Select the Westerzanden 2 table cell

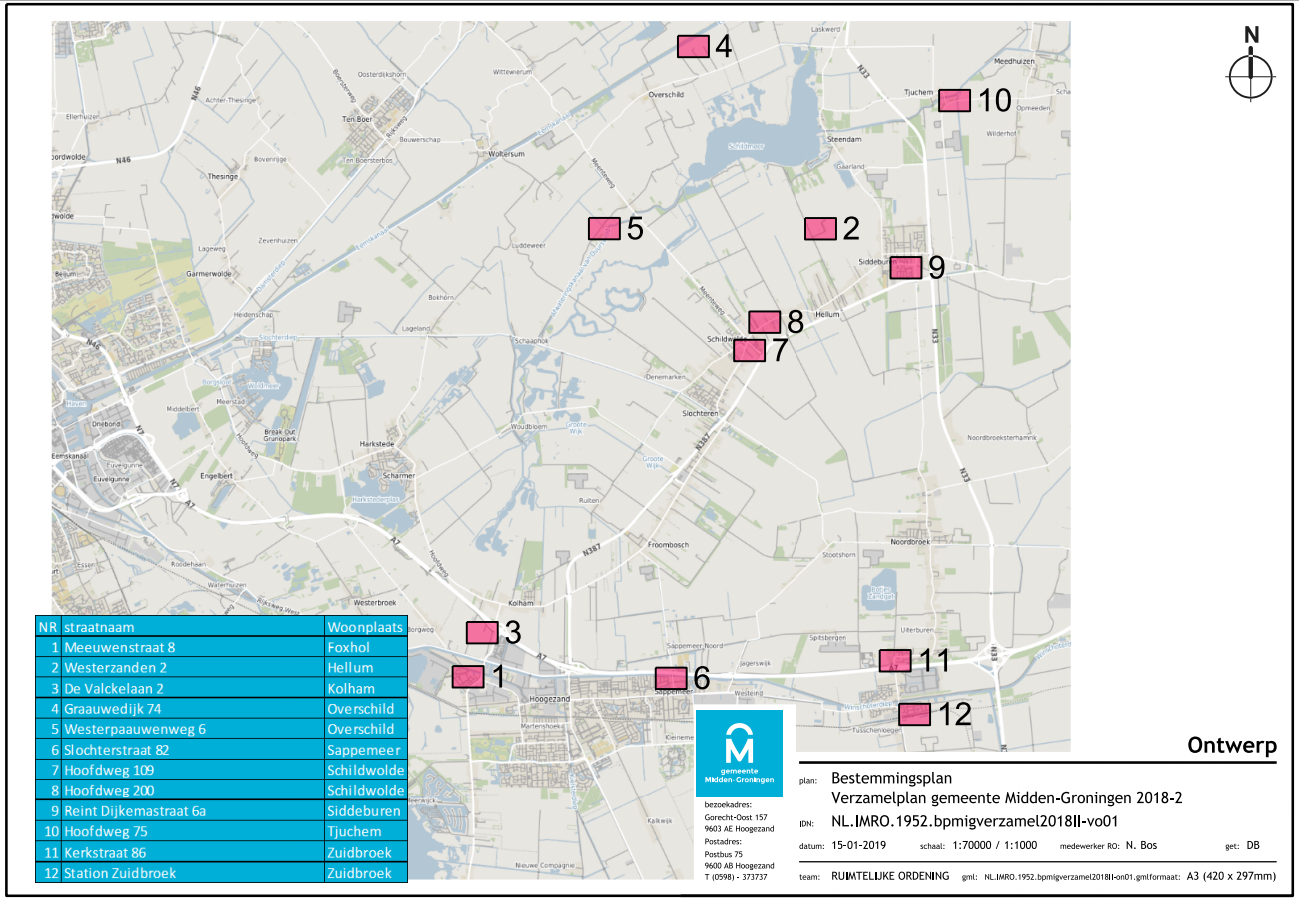191,668
